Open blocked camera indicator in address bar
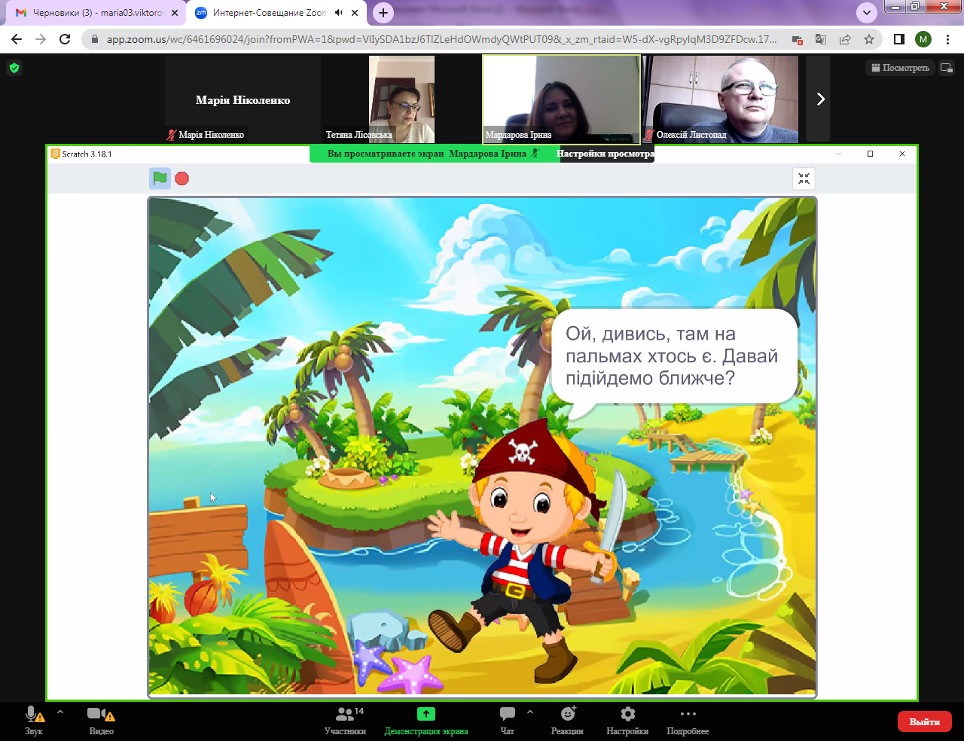The height and width of the screenshot is (742, 964). [797, 39]
